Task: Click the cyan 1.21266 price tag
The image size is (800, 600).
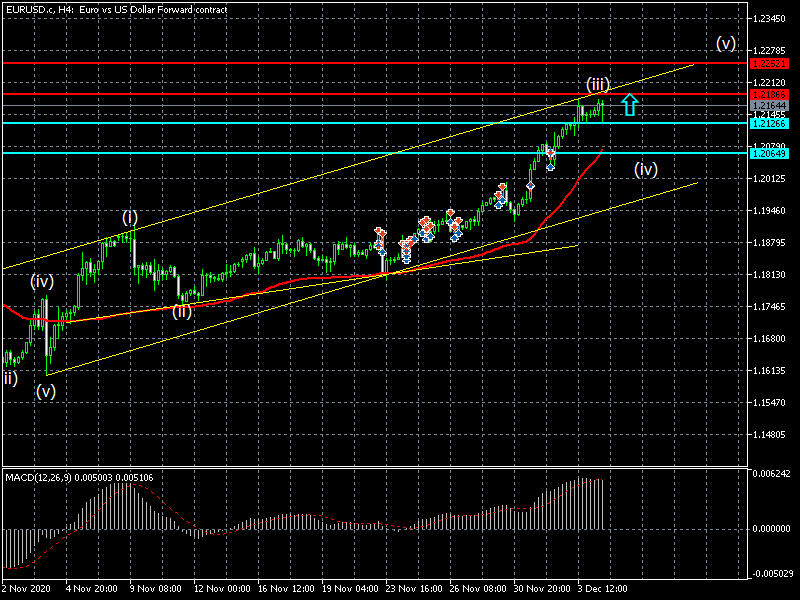Action: click(768, 123)
